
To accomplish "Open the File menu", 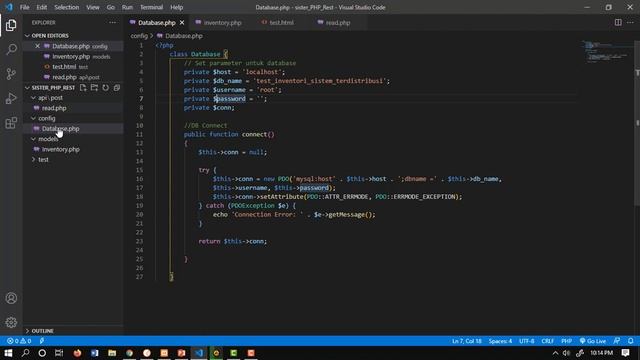I will coord(24,7).
